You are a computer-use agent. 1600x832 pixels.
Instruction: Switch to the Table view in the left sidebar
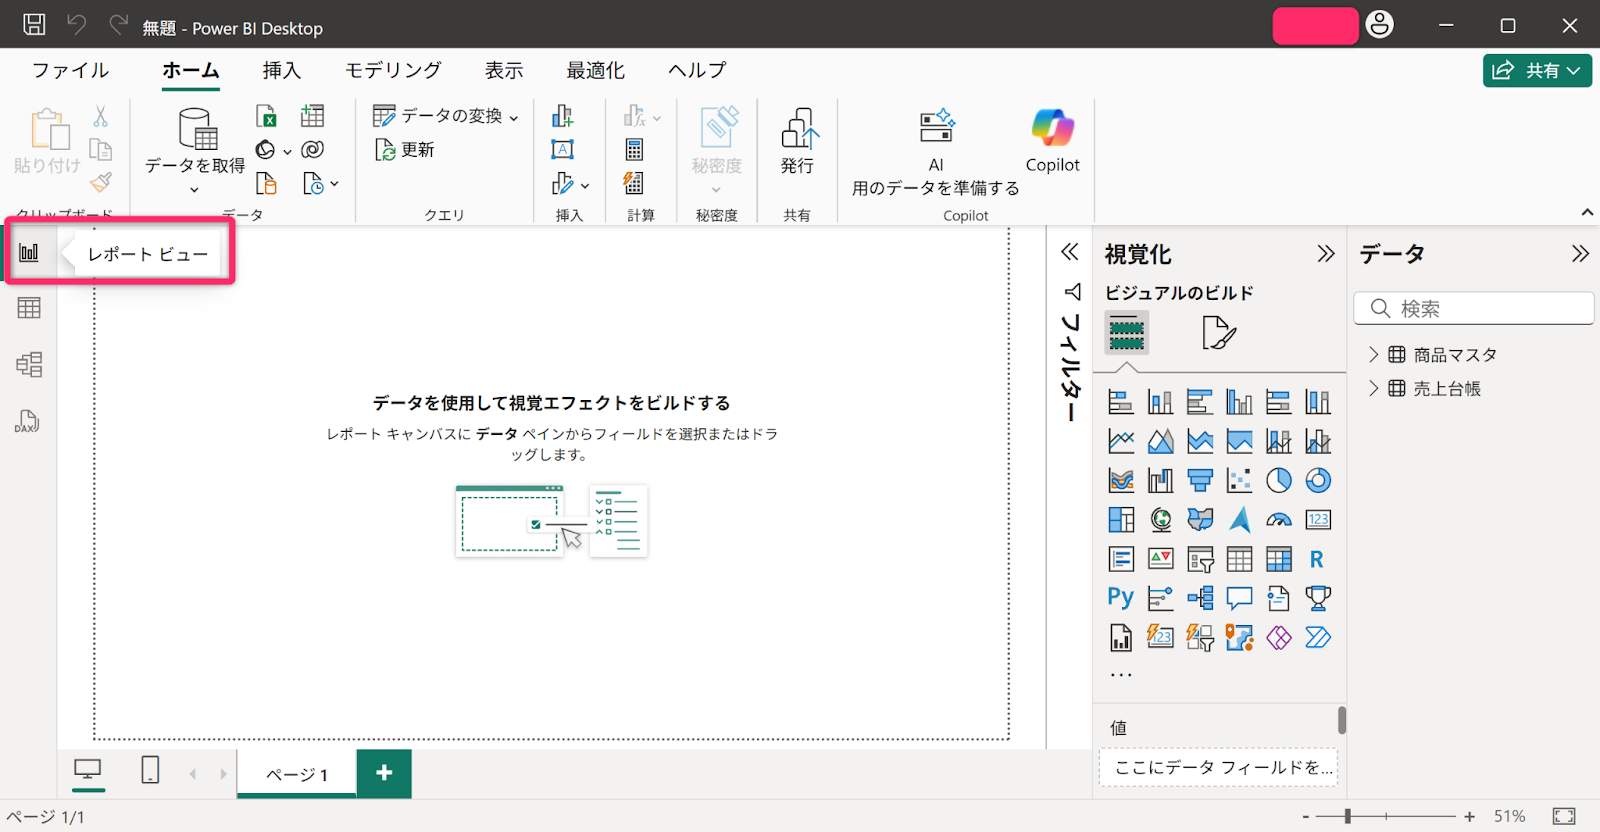point(29,308)
